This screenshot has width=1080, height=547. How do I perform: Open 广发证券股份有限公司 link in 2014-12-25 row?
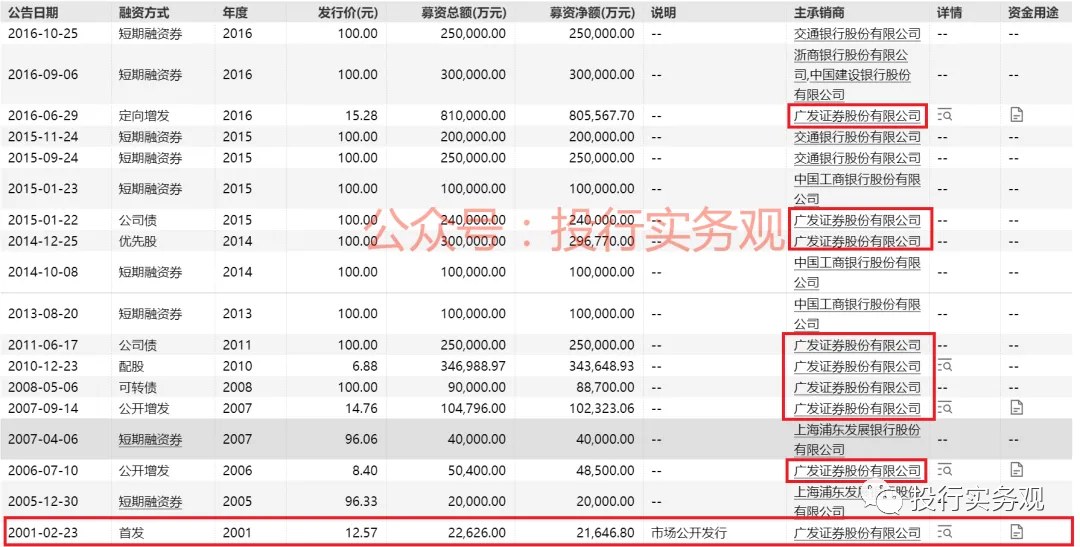[x=857, y=241]
